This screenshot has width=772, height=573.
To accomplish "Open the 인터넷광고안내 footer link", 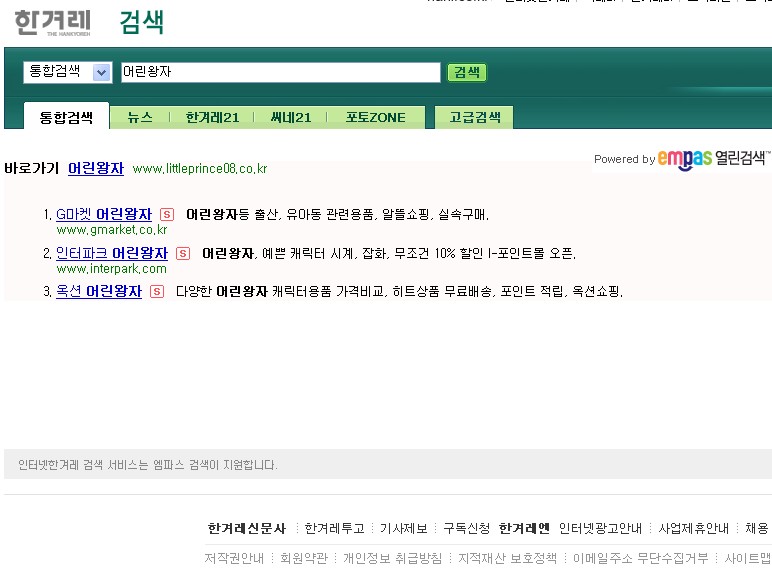I will (600, 528).
